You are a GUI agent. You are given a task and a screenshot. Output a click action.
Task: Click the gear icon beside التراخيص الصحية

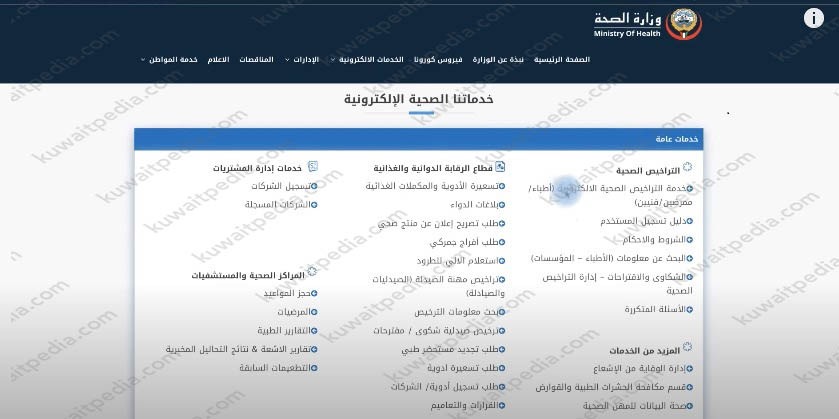pos(688,167)
